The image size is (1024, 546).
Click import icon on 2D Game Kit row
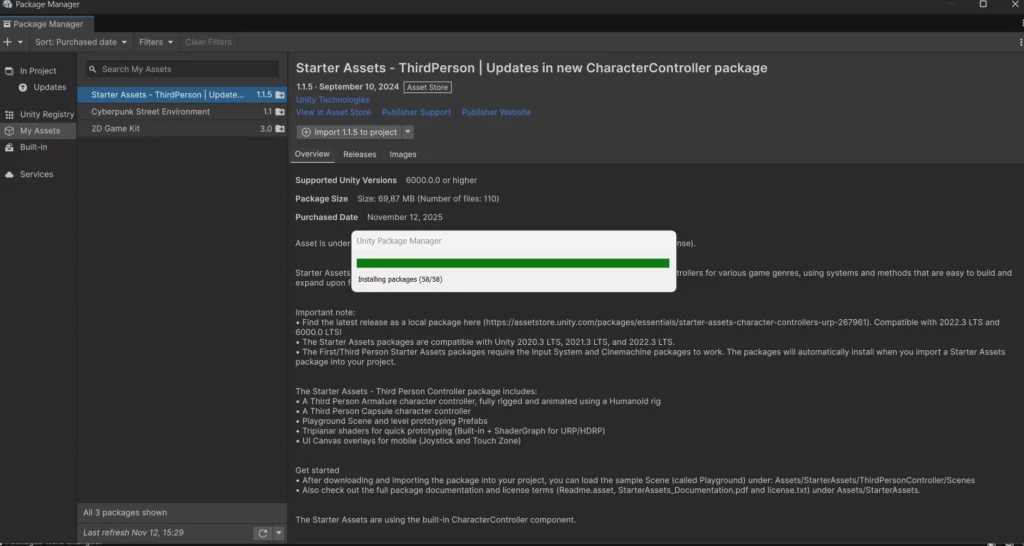tap(280, 129)
